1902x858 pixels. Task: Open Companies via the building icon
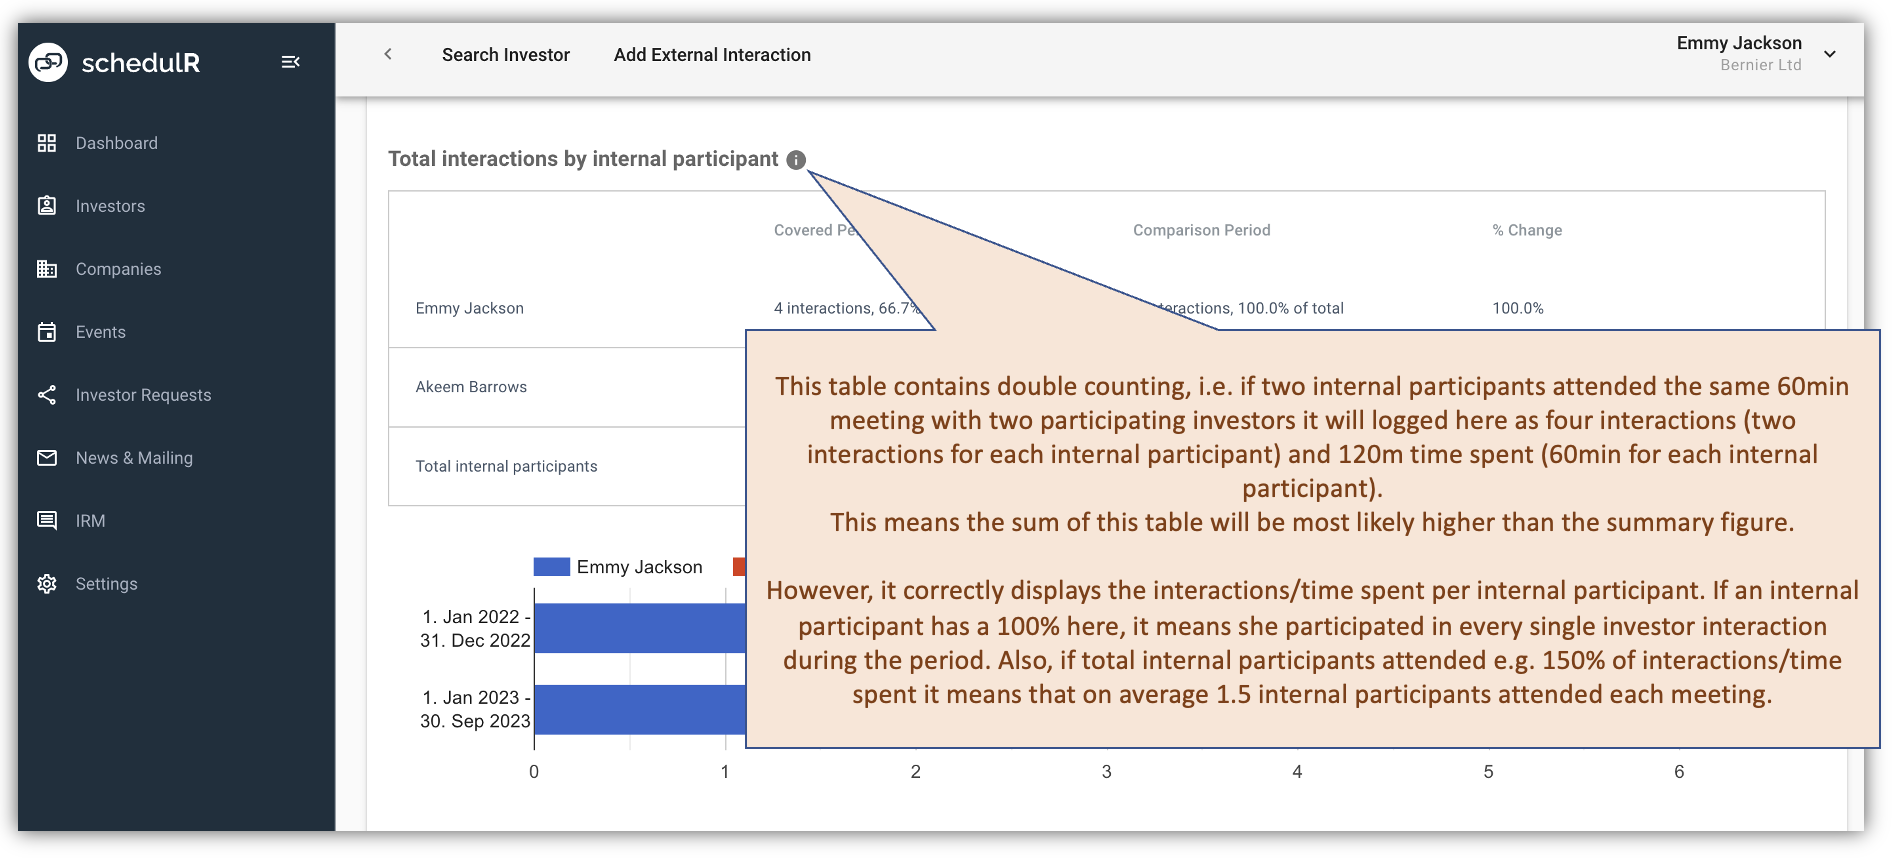tap(47, 268)
